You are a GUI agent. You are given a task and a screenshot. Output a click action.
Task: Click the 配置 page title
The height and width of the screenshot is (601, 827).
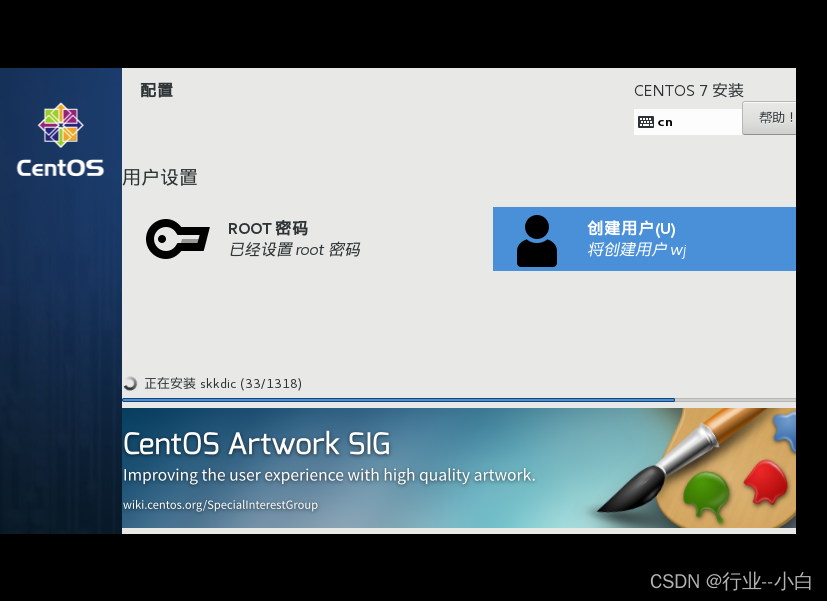pos(157,90)
